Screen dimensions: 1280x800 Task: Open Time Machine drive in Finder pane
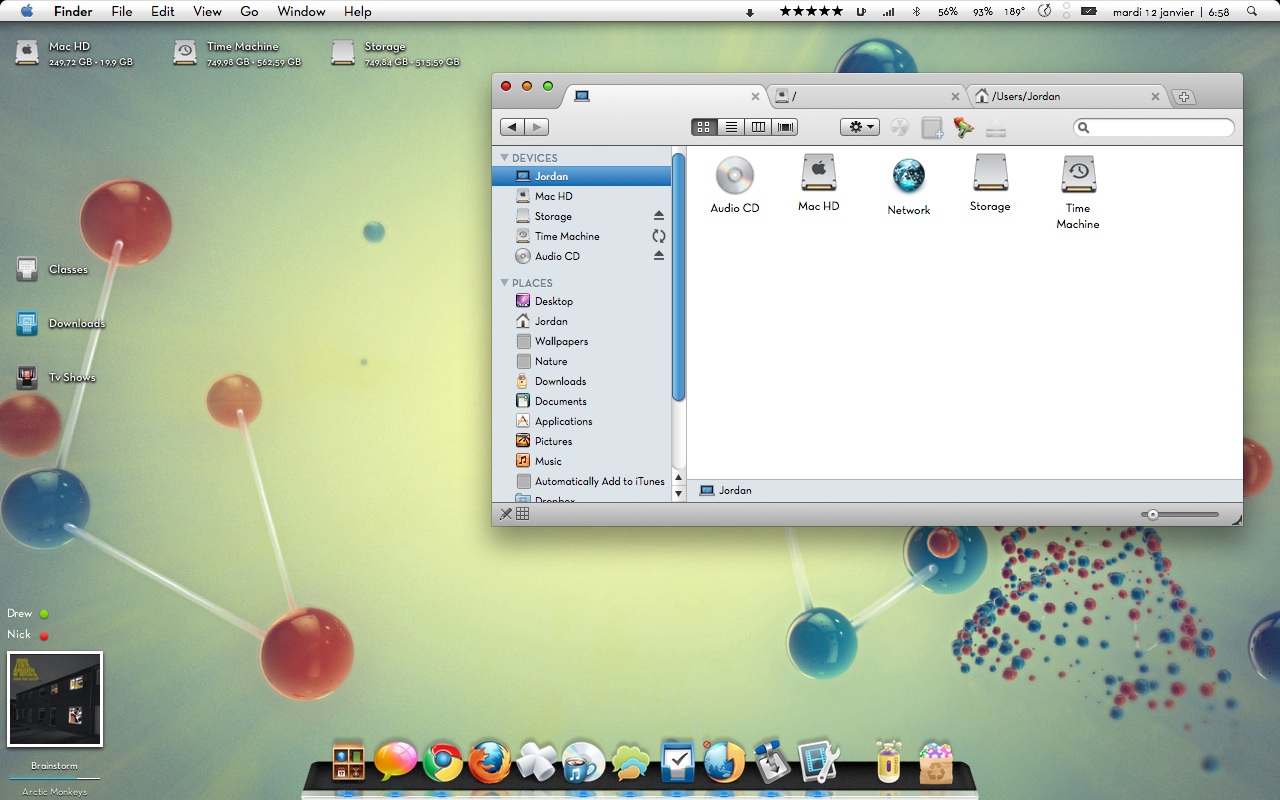click(x=1078, y=175)
